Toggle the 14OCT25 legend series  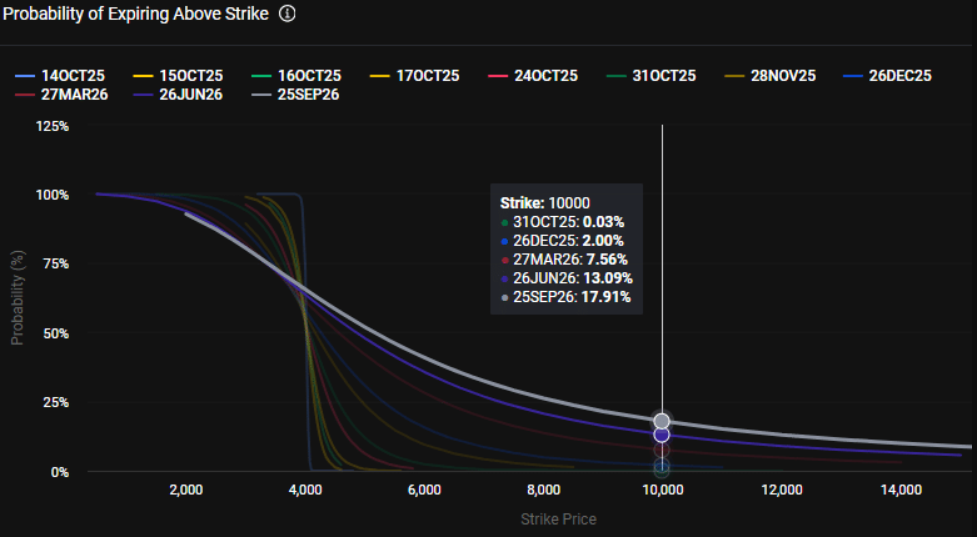(60, 75)
